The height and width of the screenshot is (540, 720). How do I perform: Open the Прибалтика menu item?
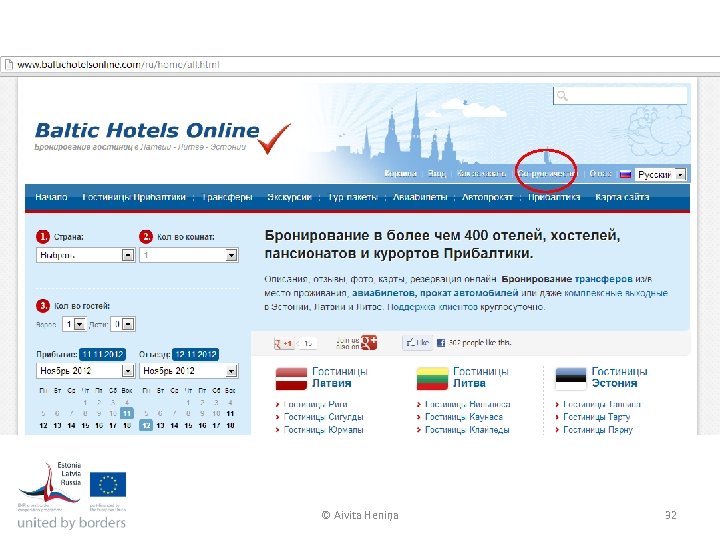click(x=554, y=197)
